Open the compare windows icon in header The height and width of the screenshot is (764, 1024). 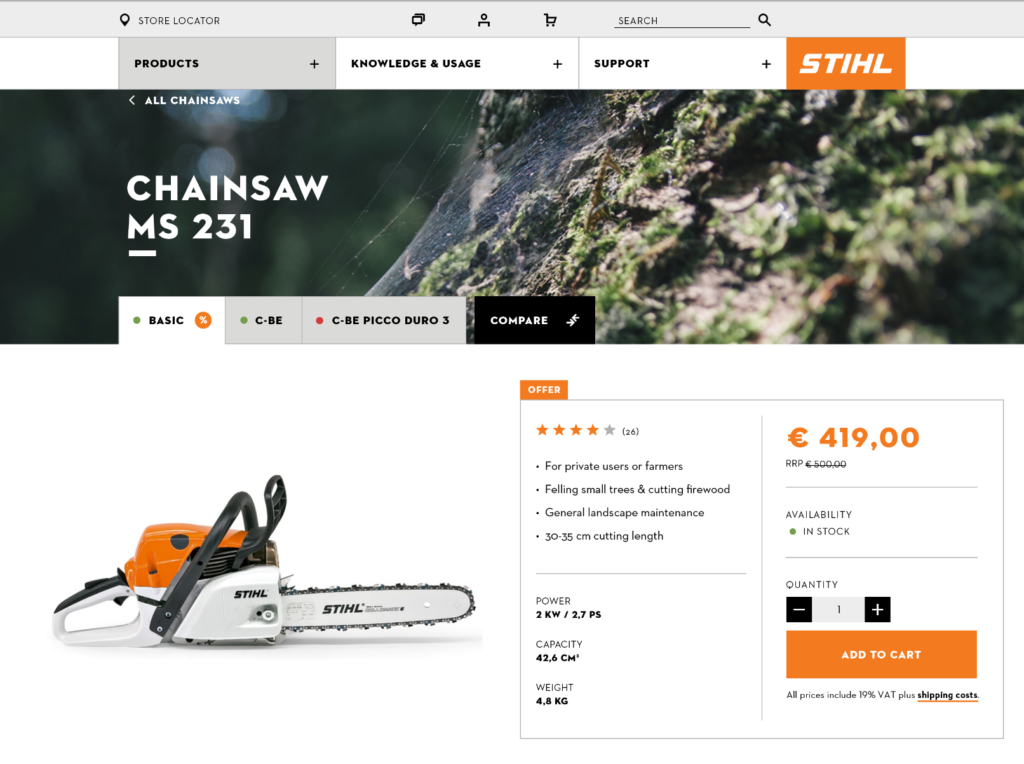(x=419, y=20)
